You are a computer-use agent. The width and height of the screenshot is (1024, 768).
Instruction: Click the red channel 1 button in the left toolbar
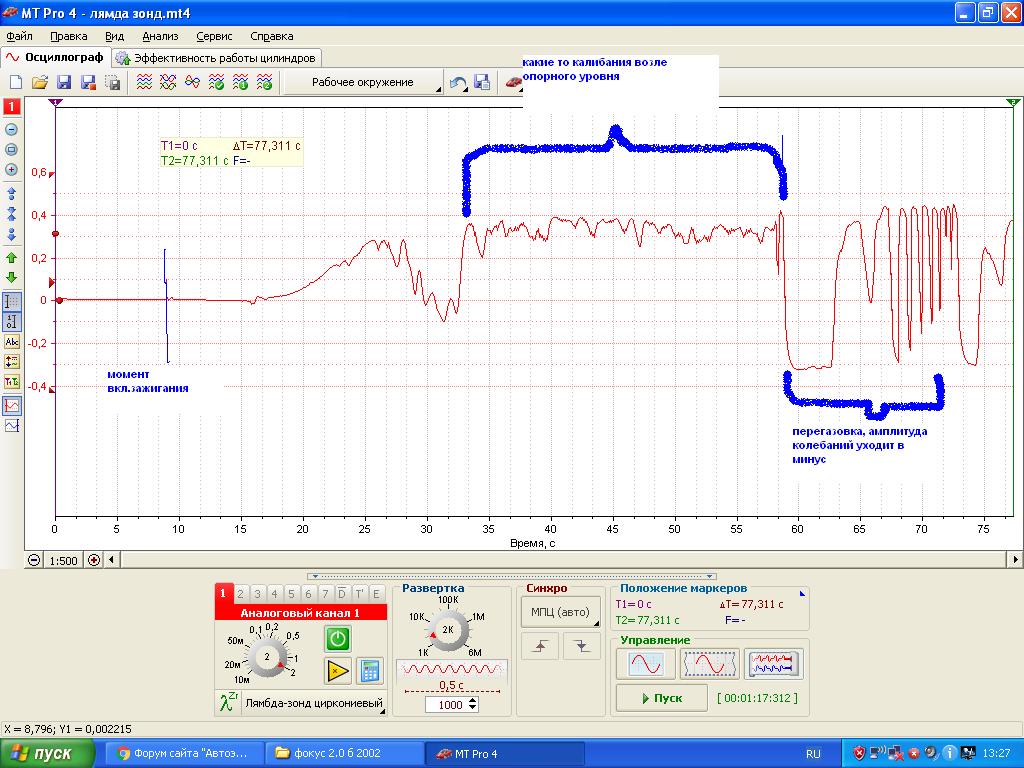click(x=12, y=106)
